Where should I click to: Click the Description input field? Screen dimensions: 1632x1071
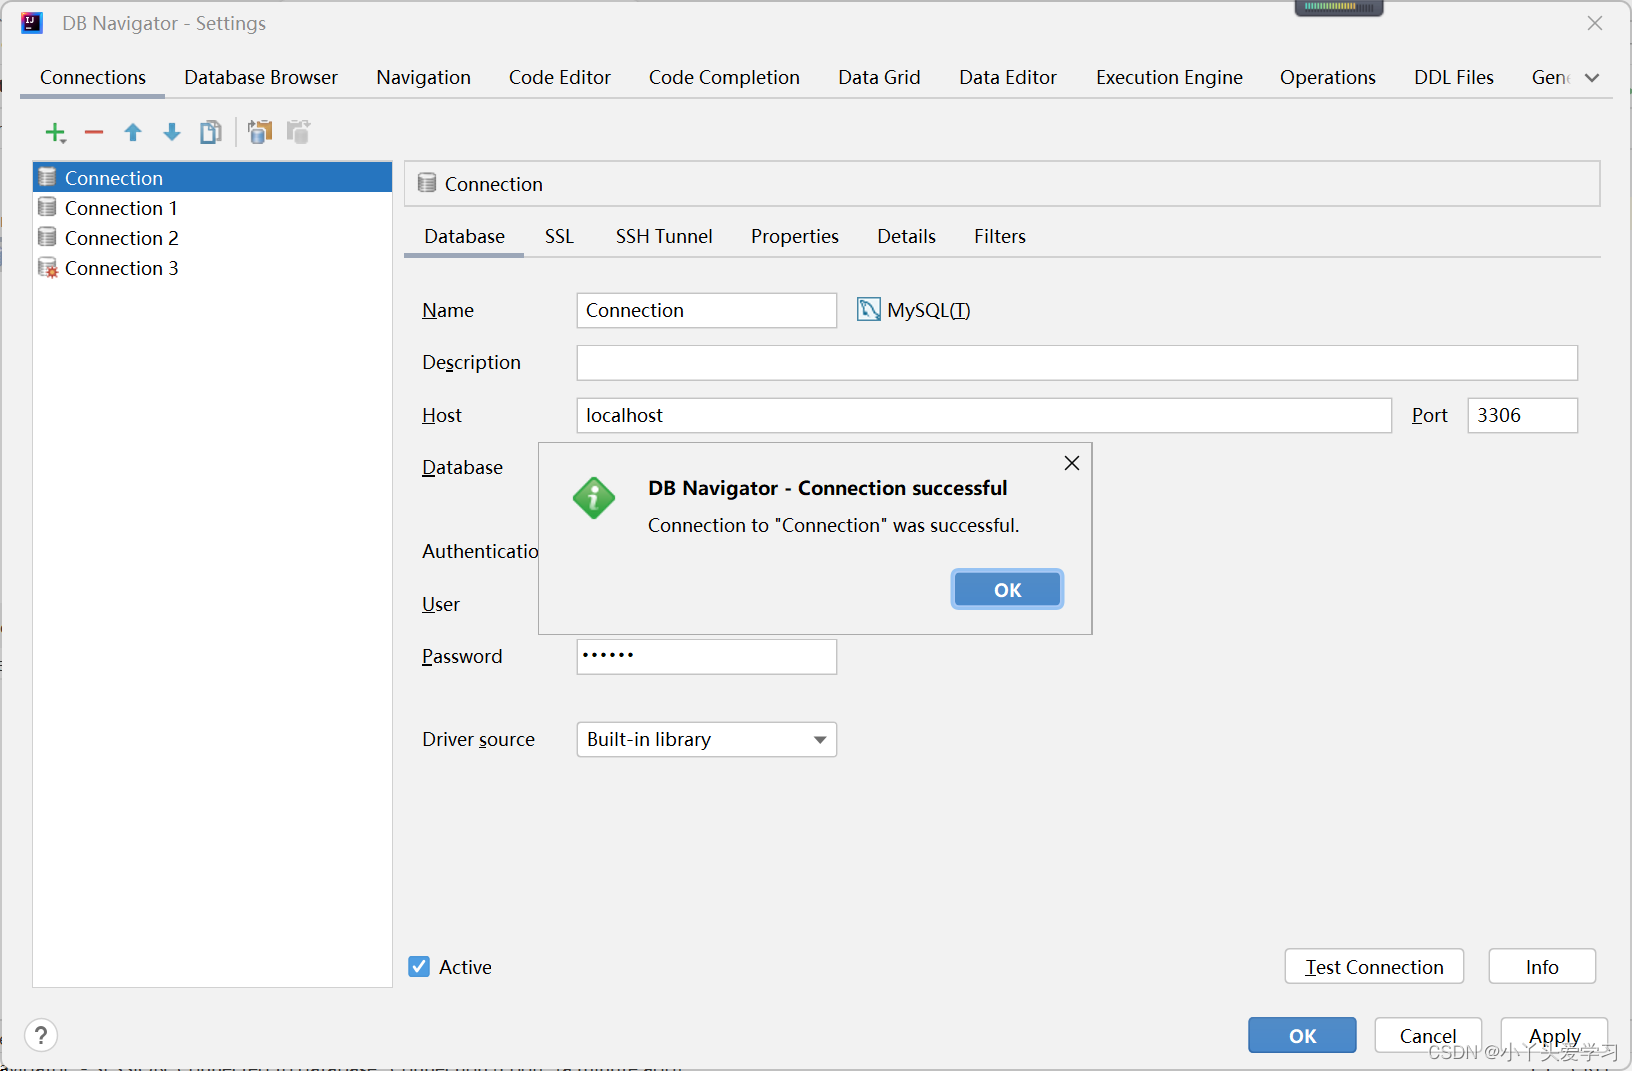coord(1077,363)
